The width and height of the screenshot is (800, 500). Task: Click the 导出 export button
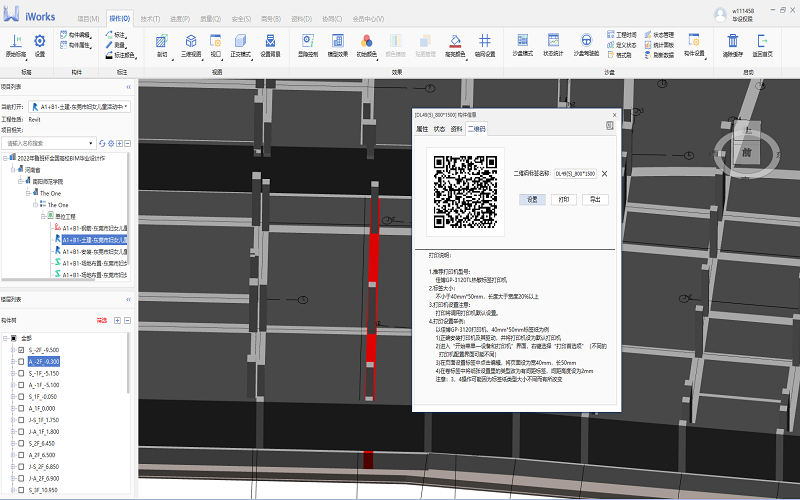click(x=595, y=199)
